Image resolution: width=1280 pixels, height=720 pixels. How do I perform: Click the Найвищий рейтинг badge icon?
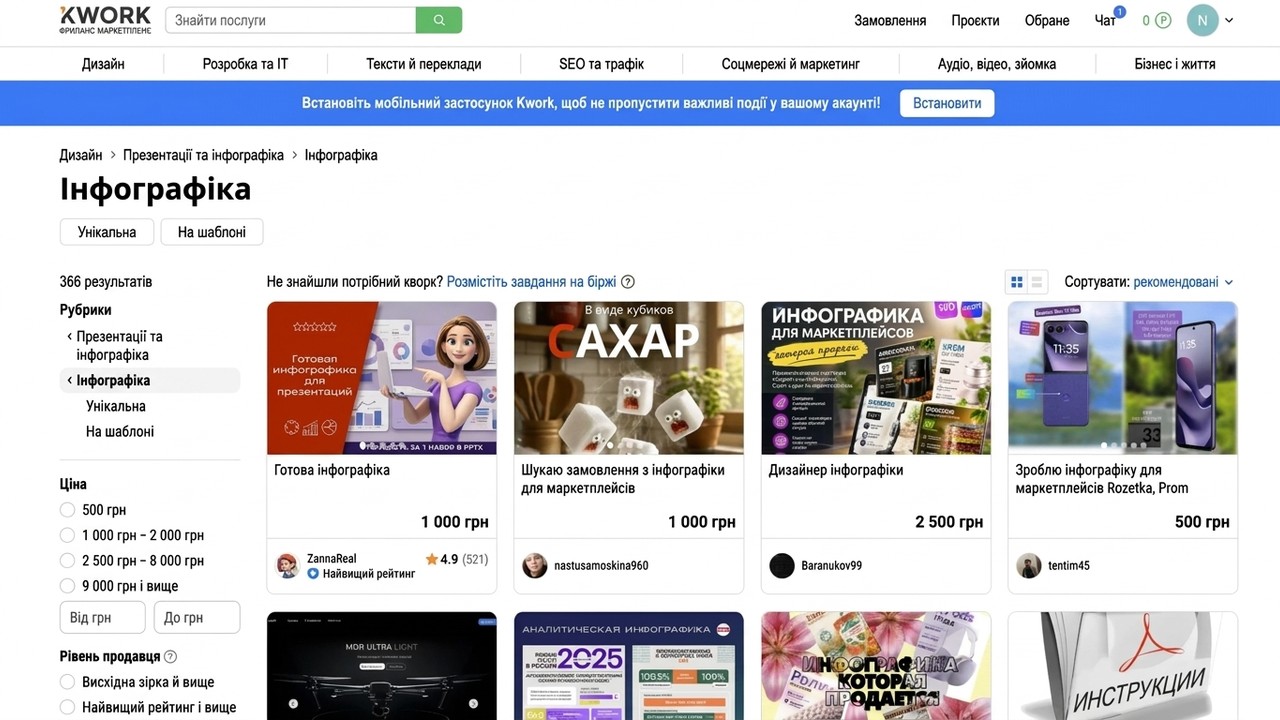click(313, 574)
